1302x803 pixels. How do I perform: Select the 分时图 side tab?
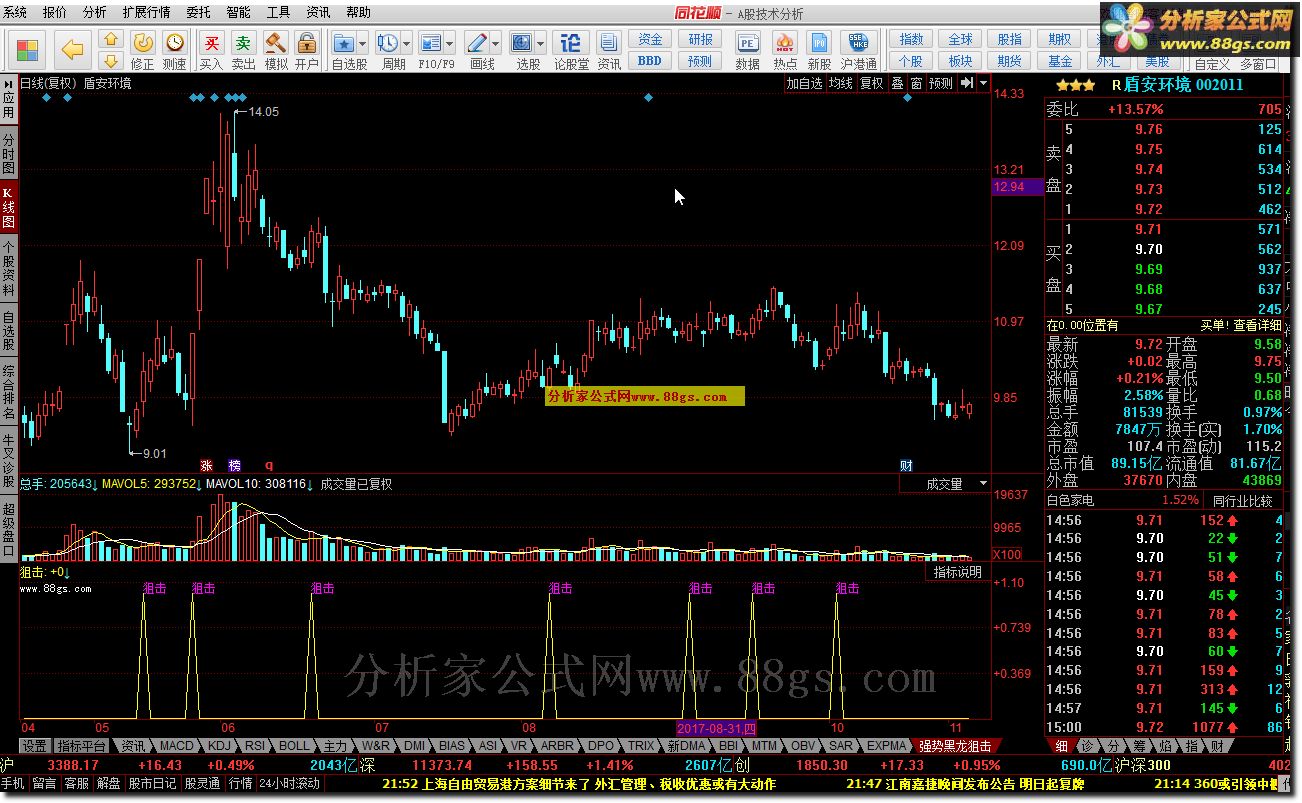(x=8, y=152)
